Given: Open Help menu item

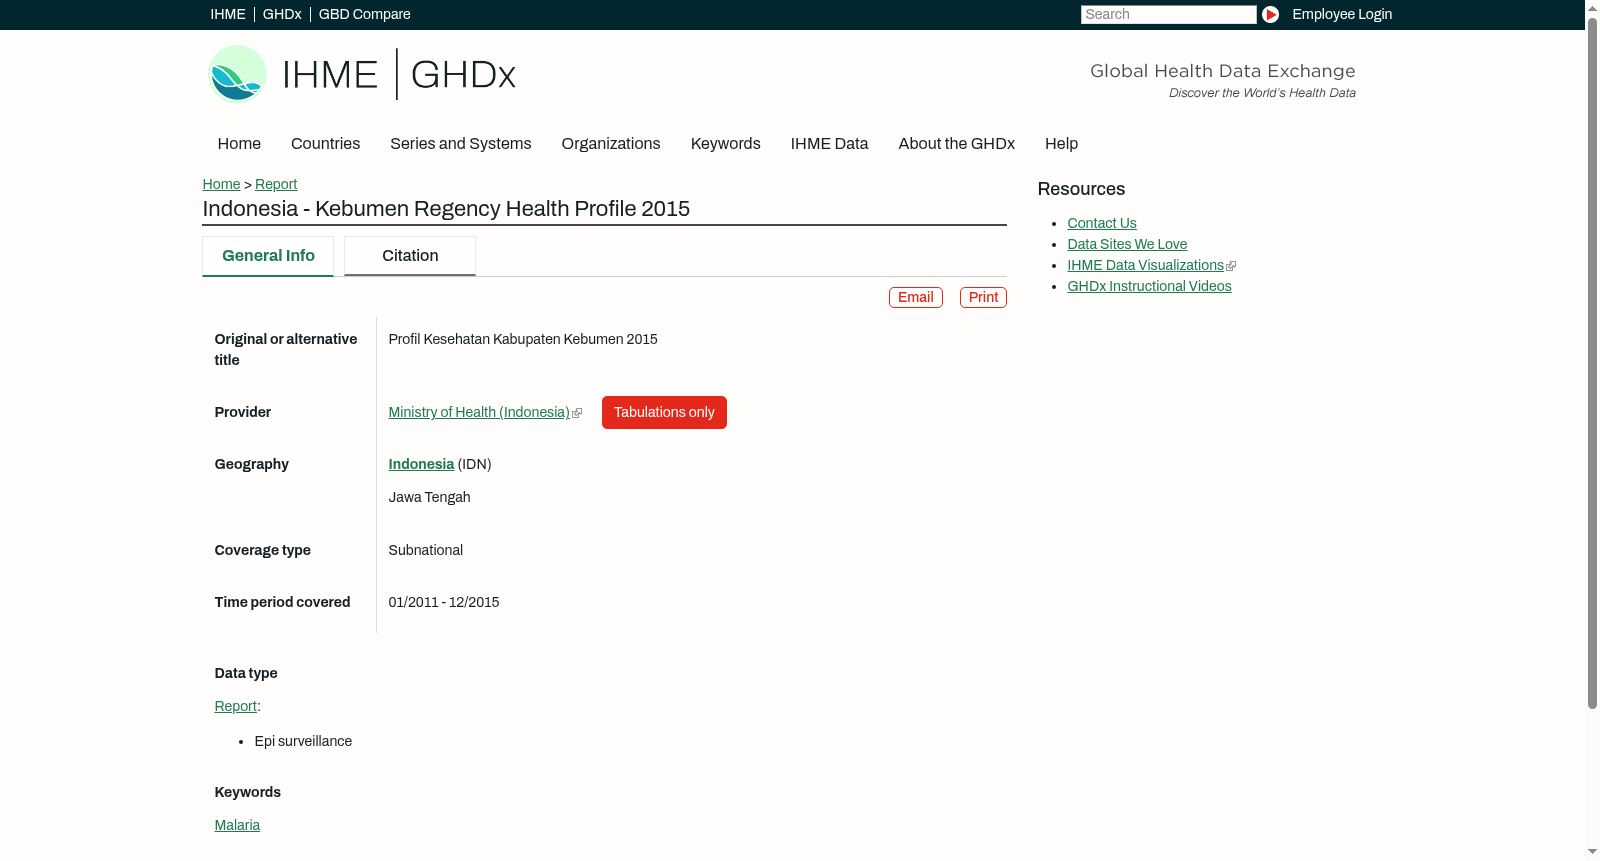Looking at the screenshot, I should click(x=1062, y=144).
